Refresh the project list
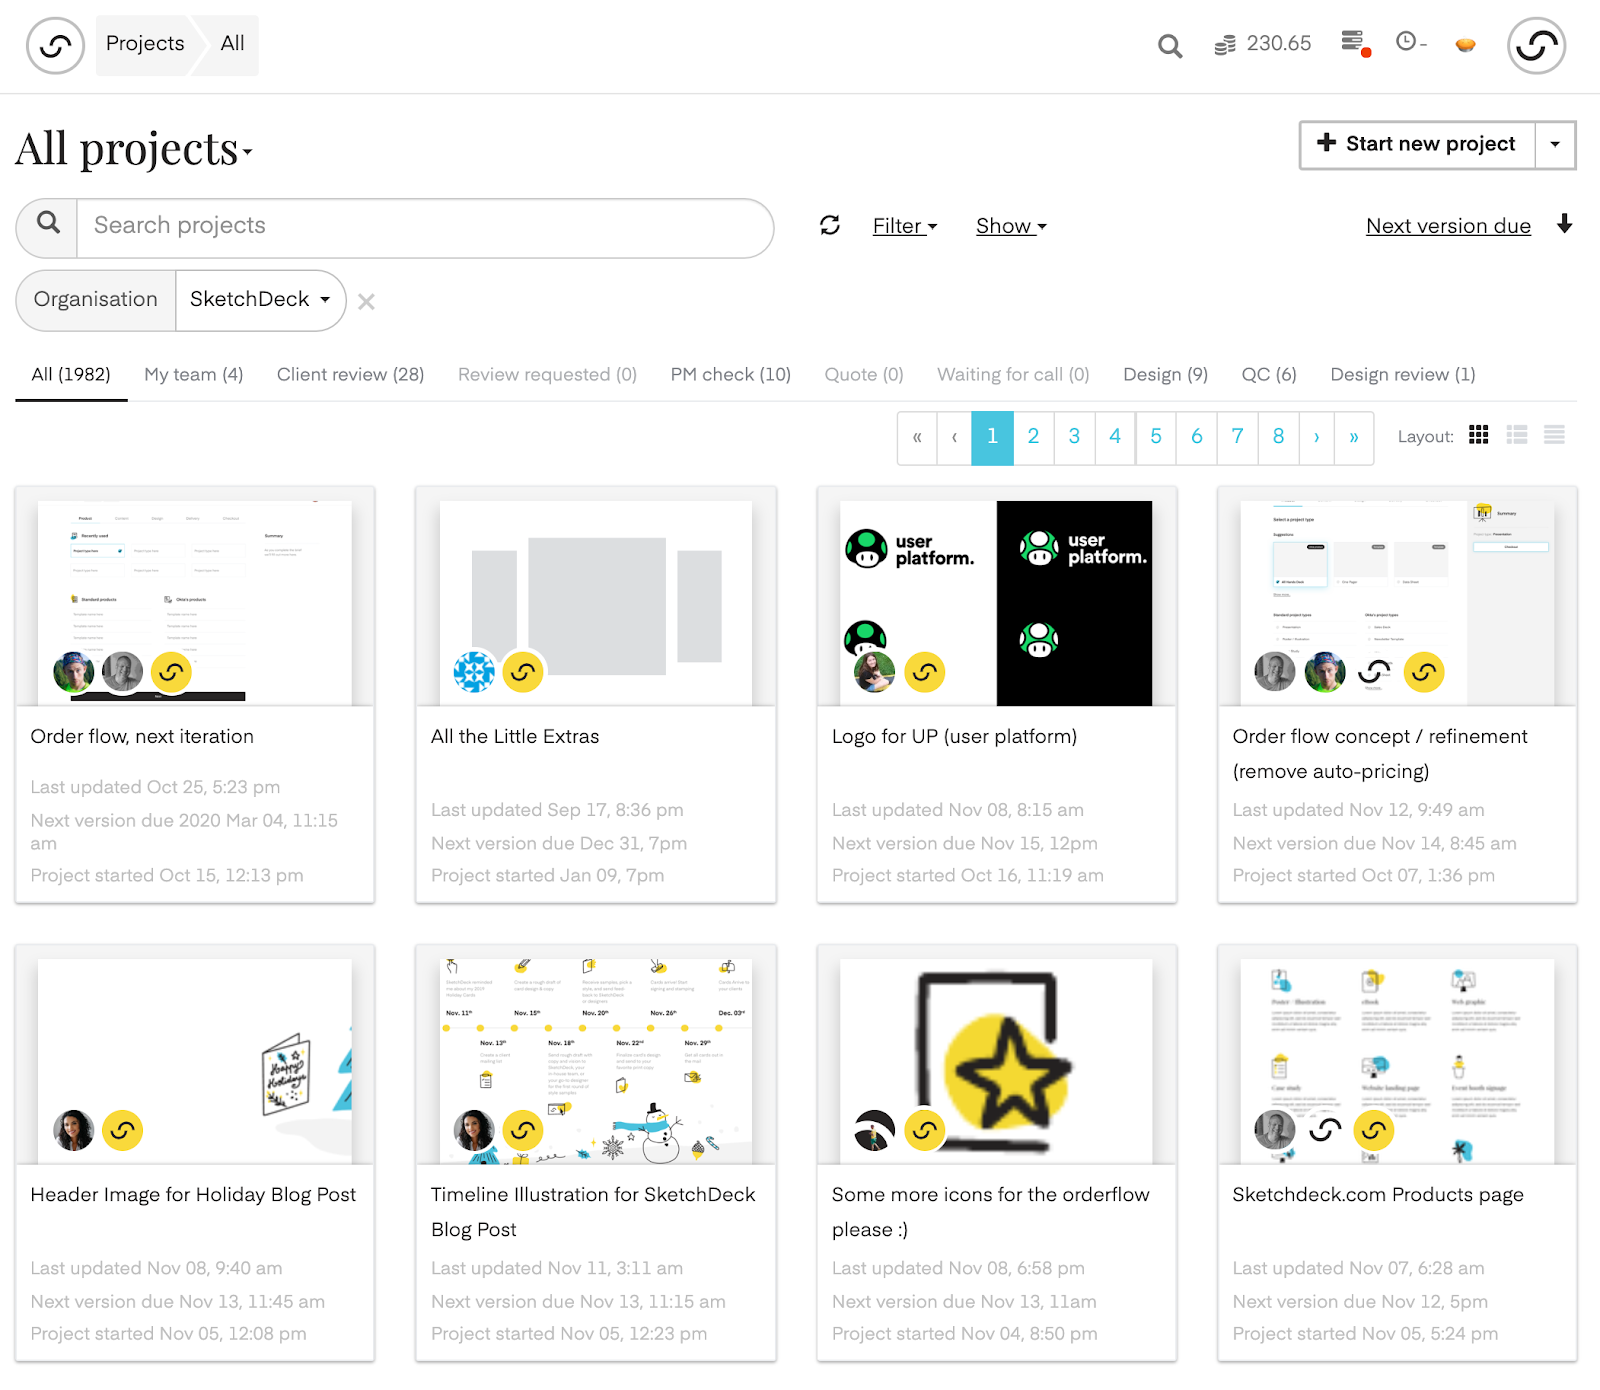 (x=830, y=225)
